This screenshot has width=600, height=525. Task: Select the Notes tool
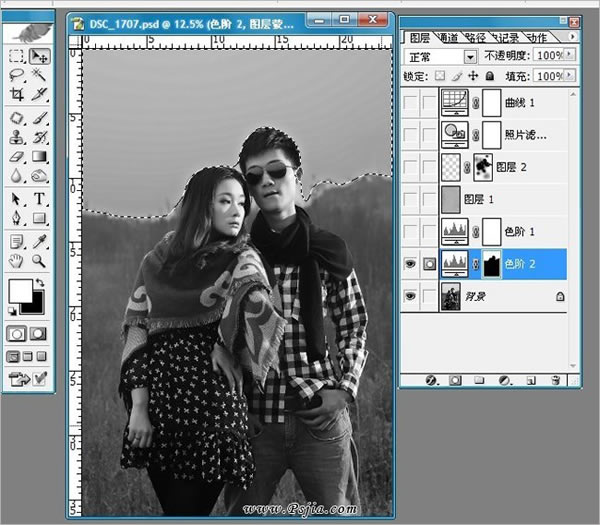pos(16,242)
